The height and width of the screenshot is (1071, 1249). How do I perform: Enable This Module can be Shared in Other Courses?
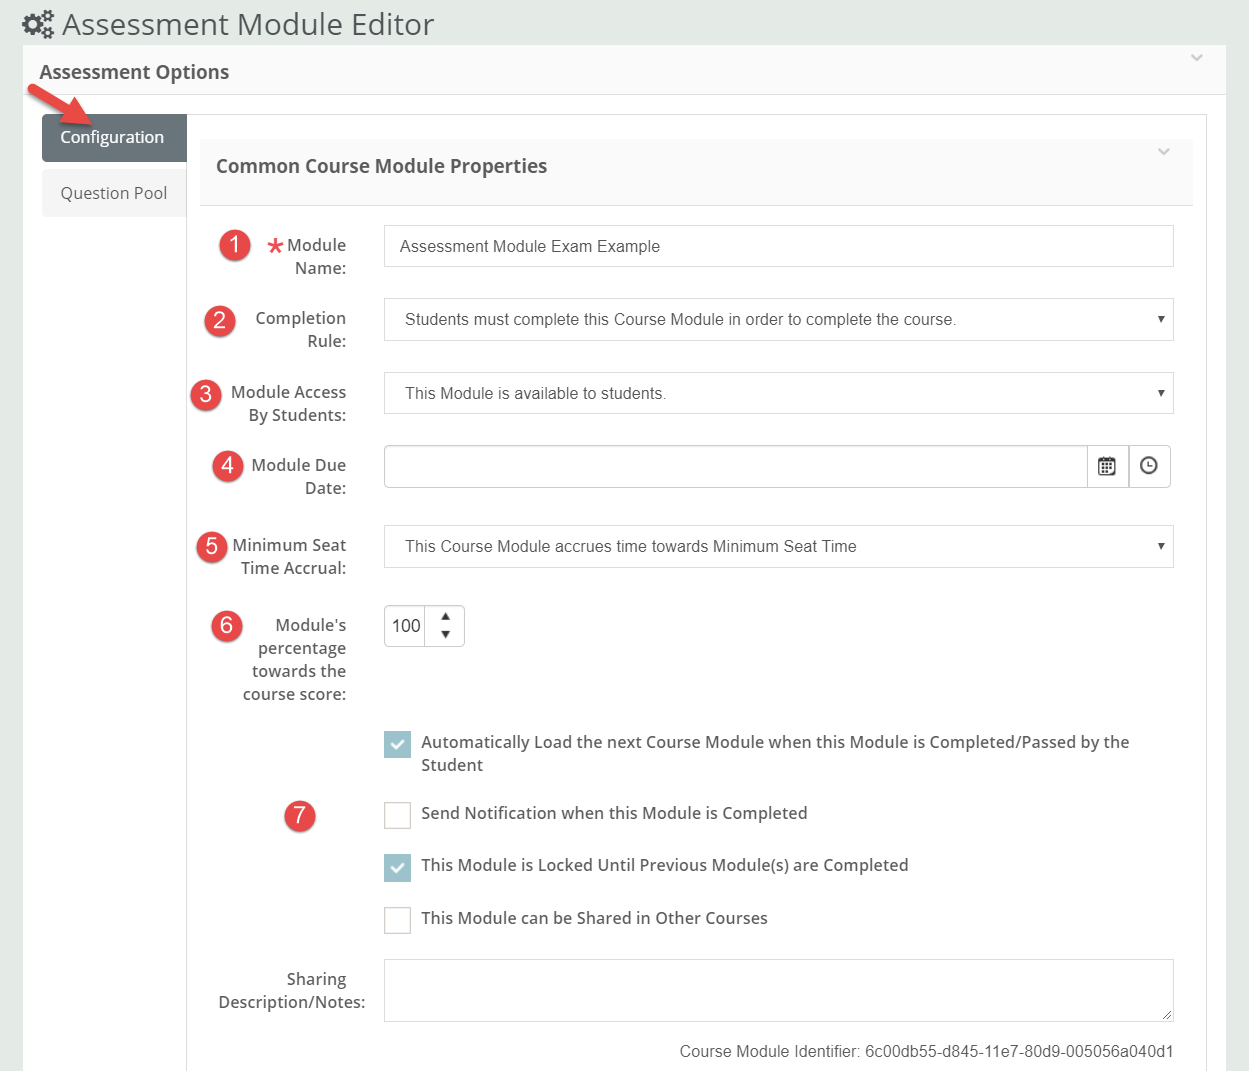point(397,920)
